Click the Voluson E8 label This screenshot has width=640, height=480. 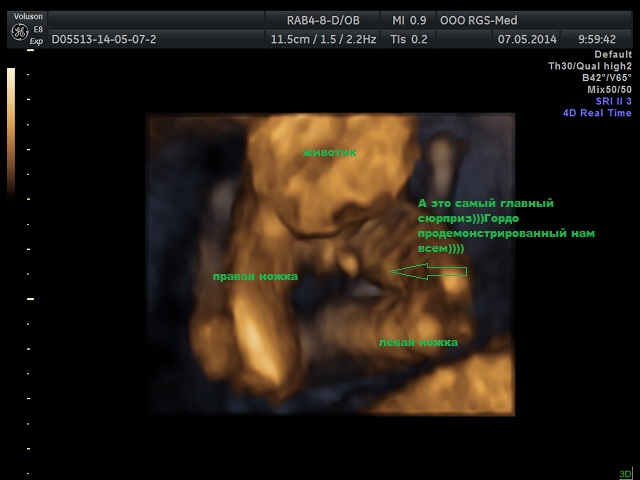[29, 17]
